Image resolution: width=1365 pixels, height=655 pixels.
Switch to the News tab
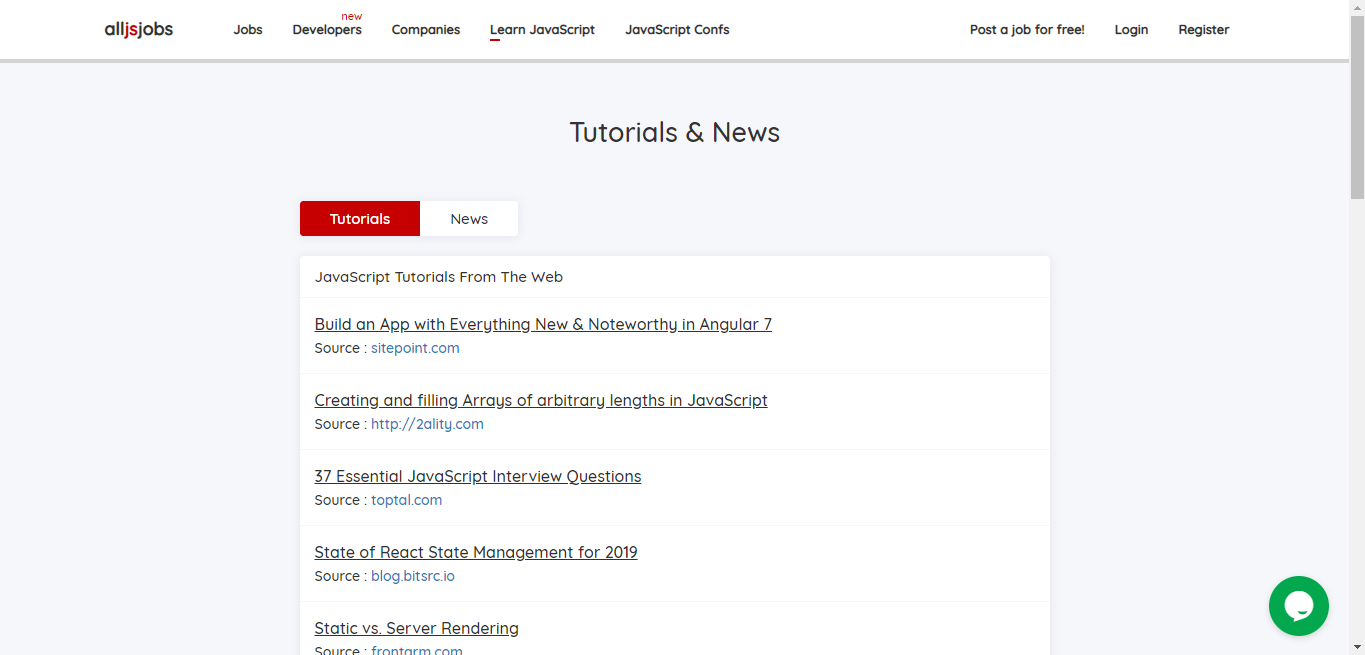tap(469, 218)
